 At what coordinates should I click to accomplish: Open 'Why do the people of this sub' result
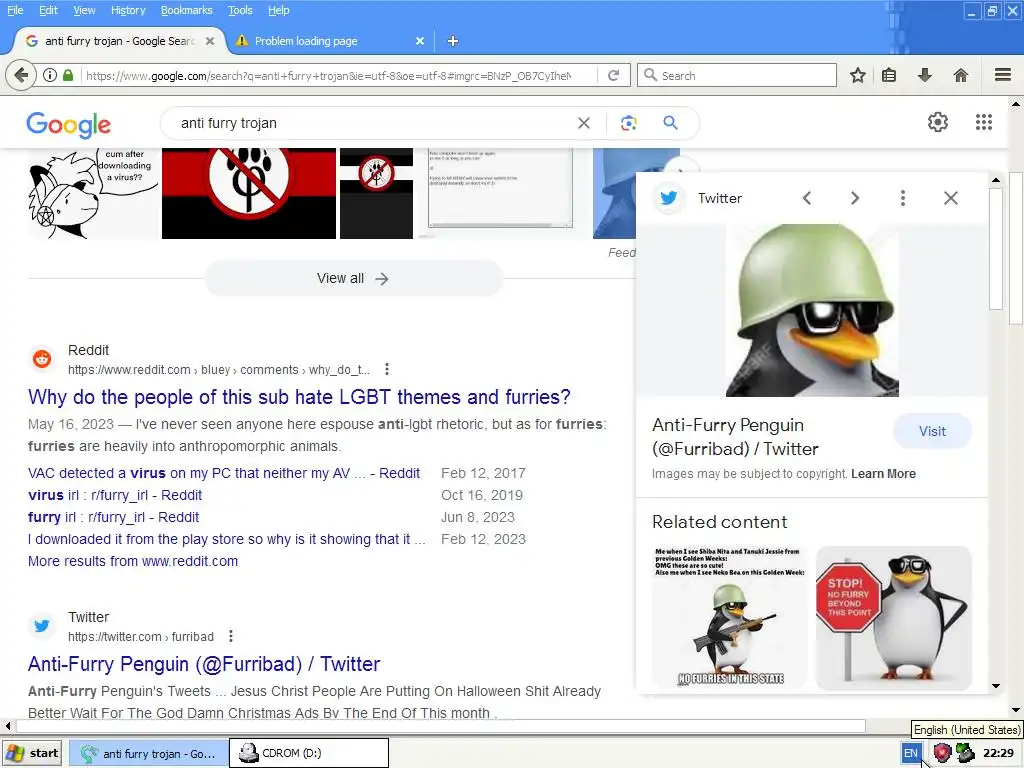[299, 397]
